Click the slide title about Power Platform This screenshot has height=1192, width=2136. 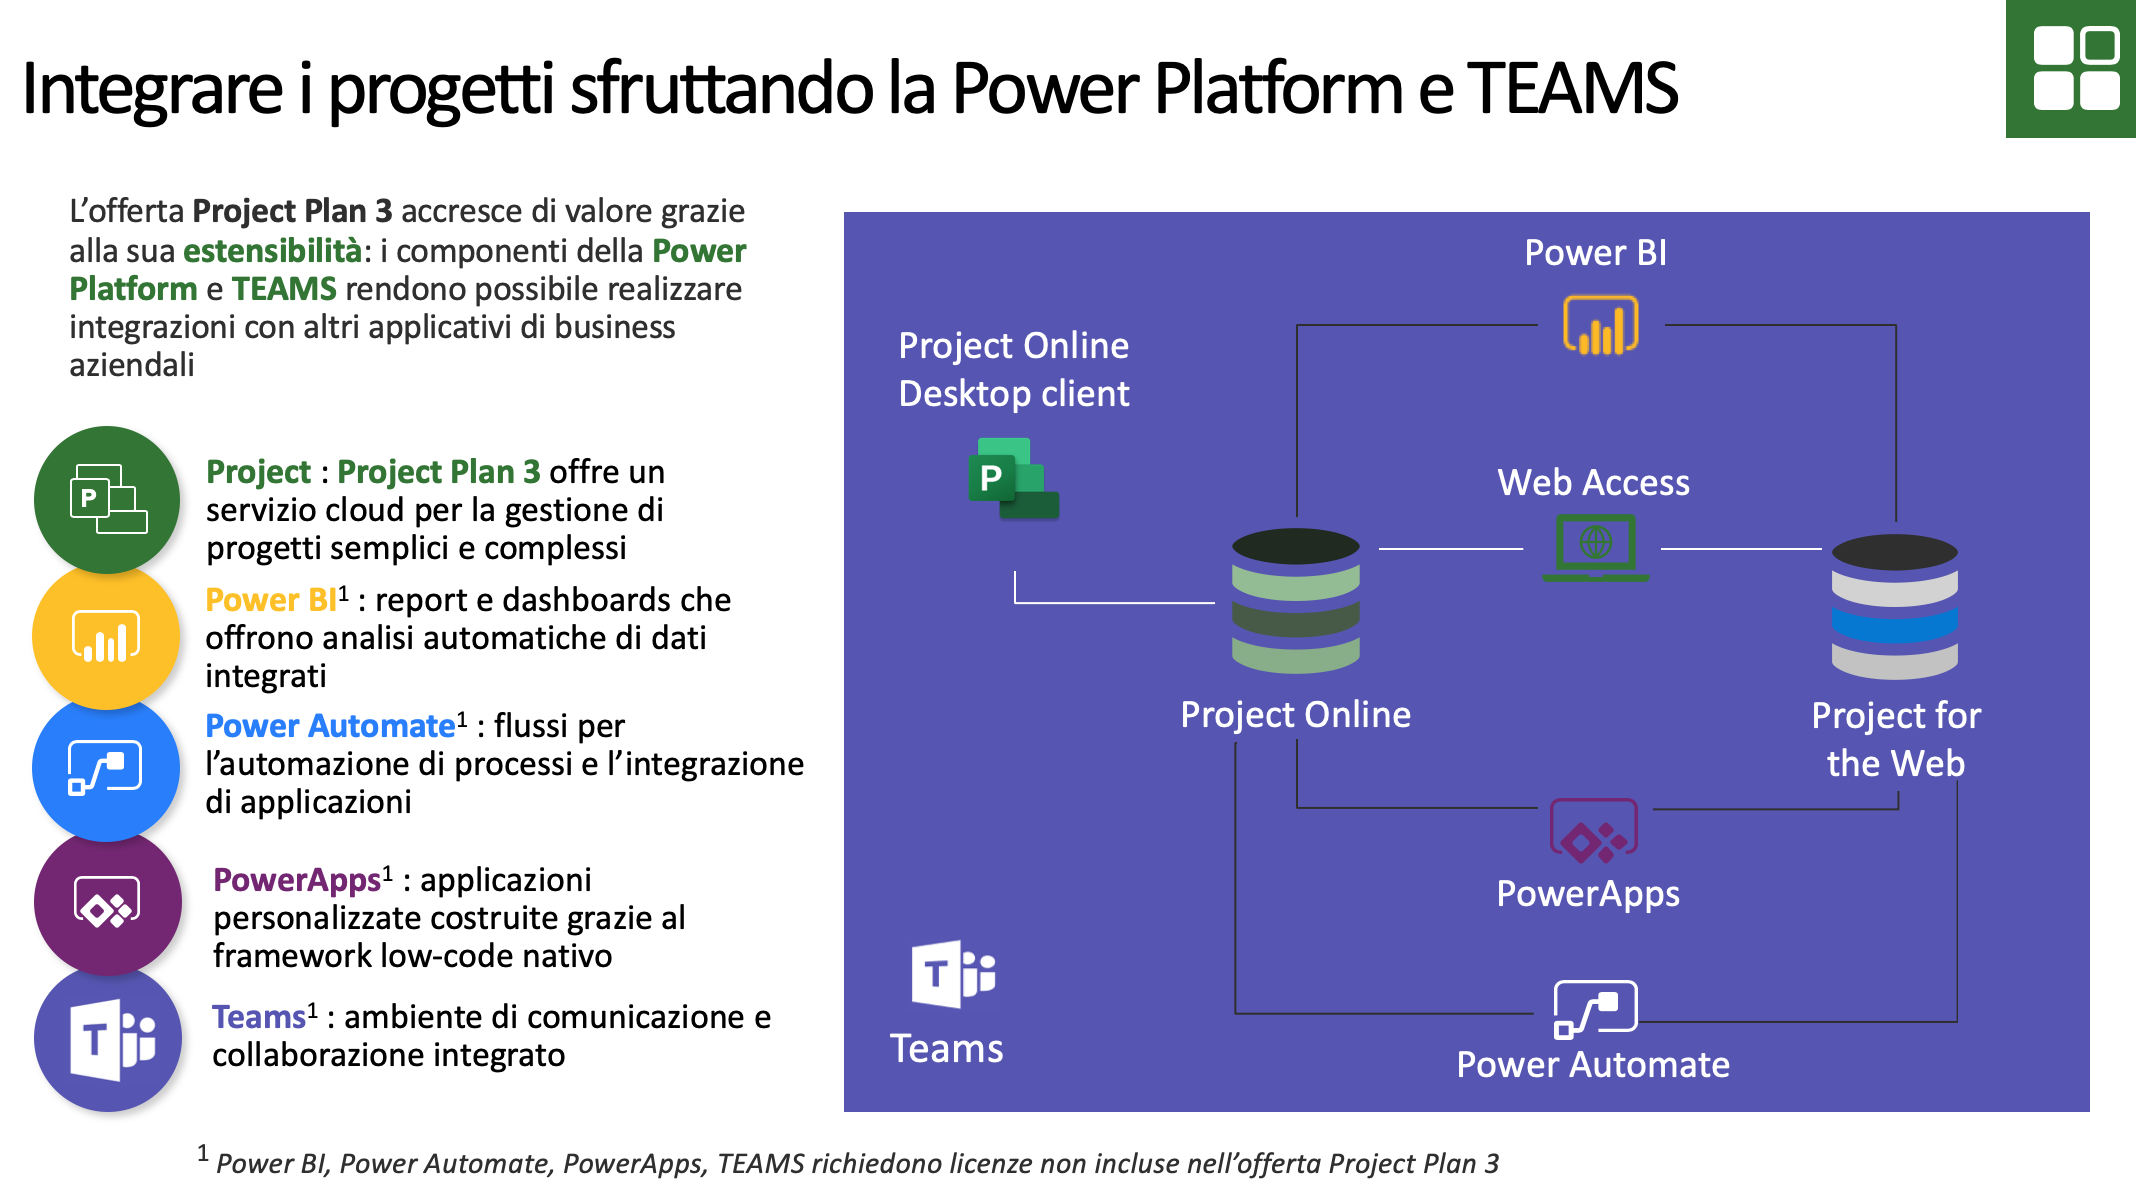[x=849, y=89]
